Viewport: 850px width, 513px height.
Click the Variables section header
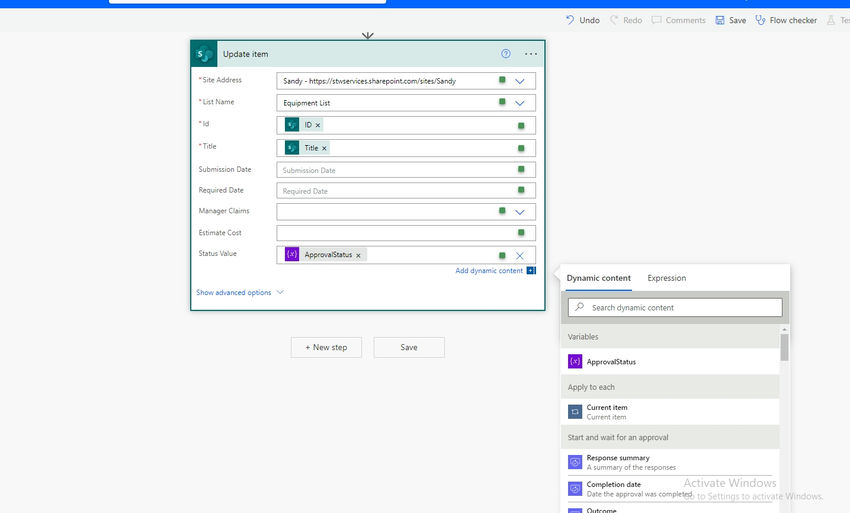(670, 337)
